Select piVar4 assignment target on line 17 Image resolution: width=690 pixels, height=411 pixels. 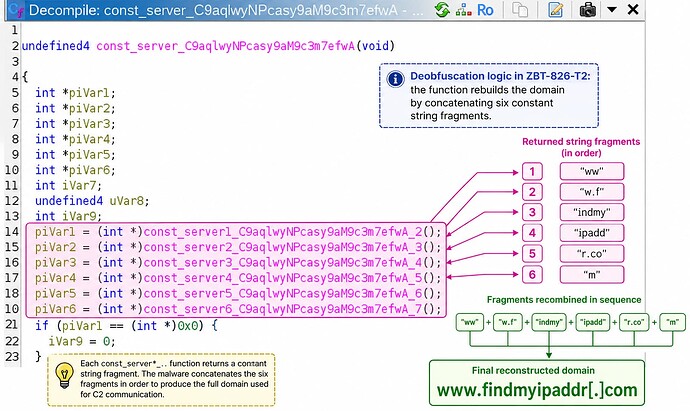click(55, 278)
